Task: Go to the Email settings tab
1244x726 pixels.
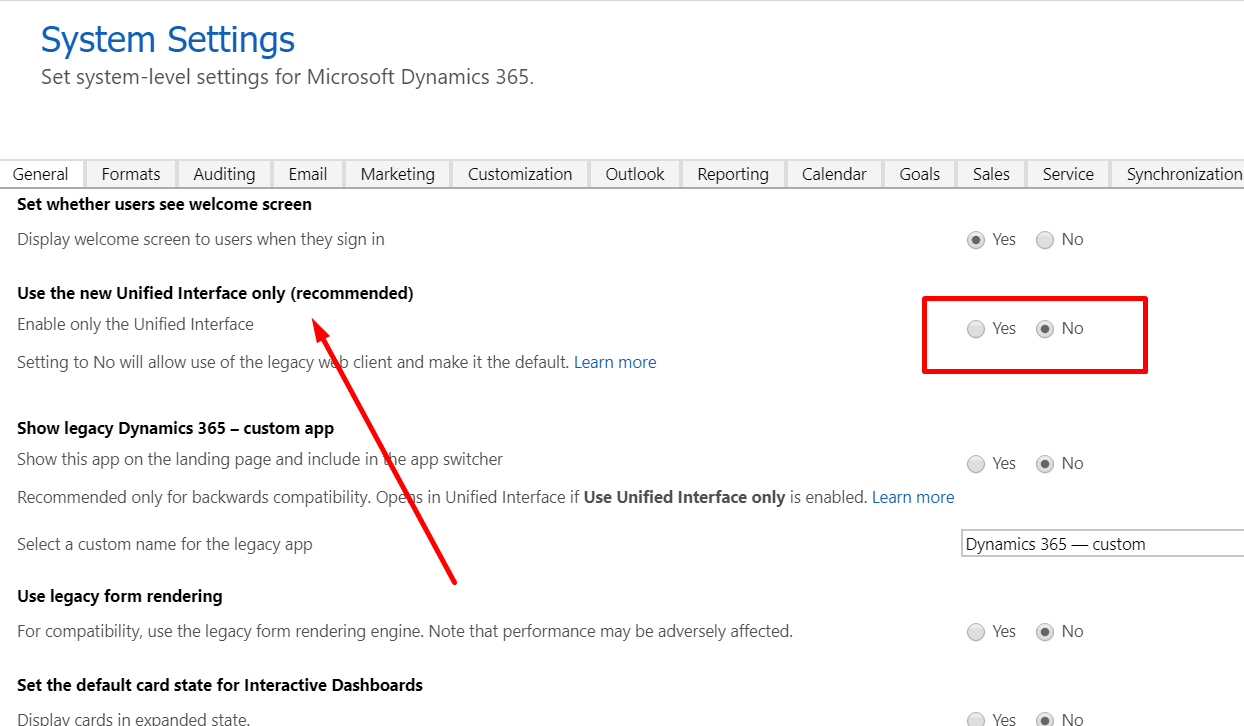Action: 308,174
